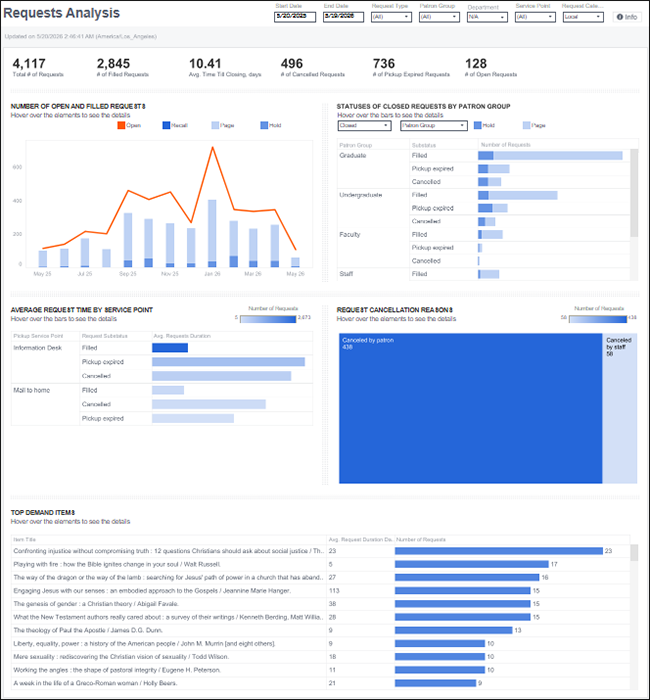Click the 'Engaging Jesus with our senses' title

(x=152, y=591)
